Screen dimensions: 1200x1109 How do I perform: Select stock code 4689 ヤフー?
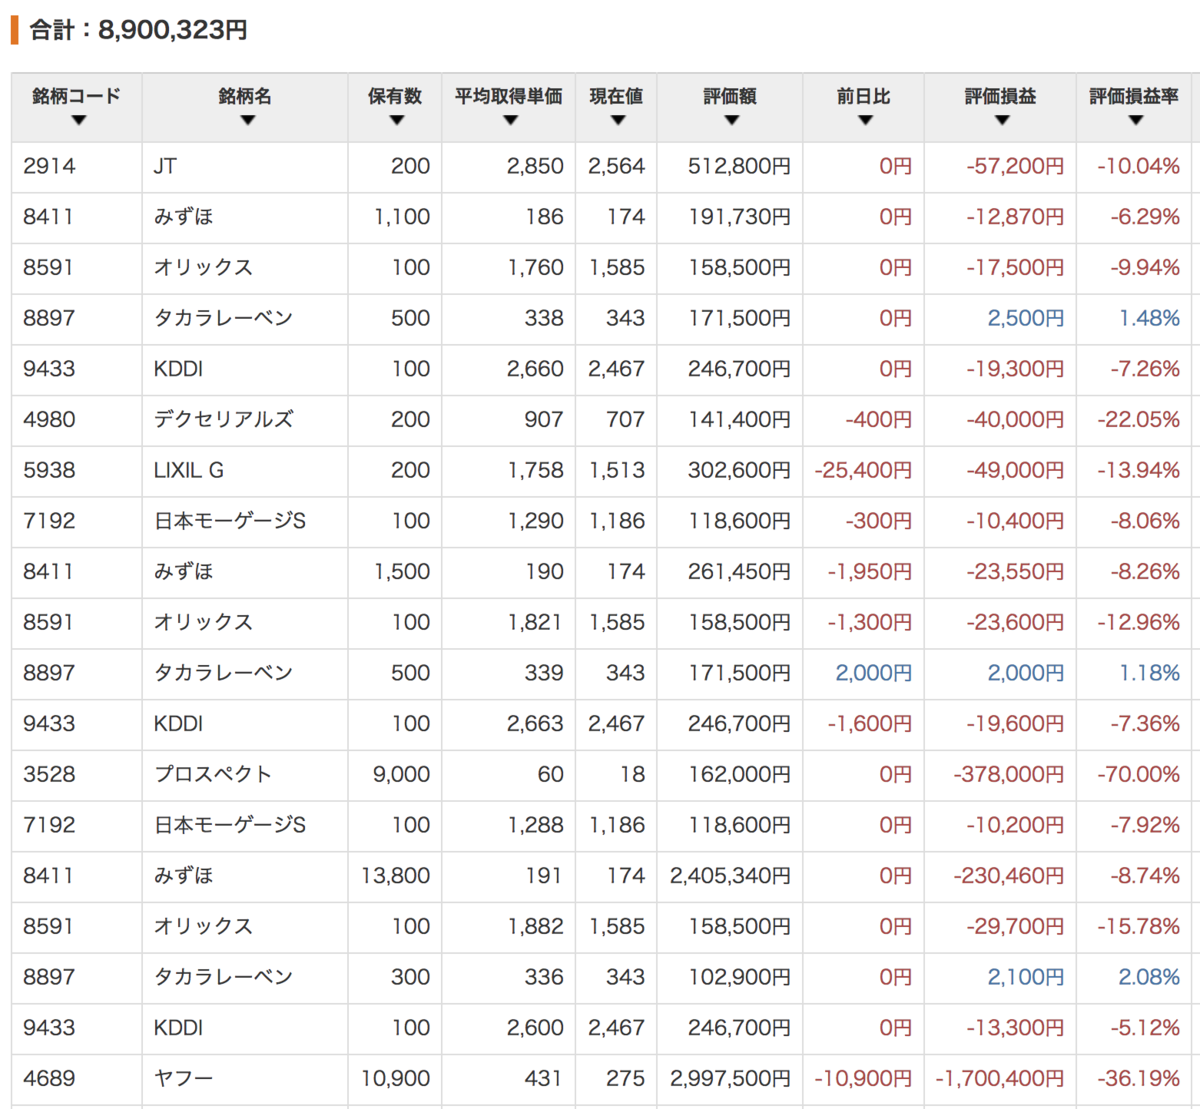pos(48,1079)
